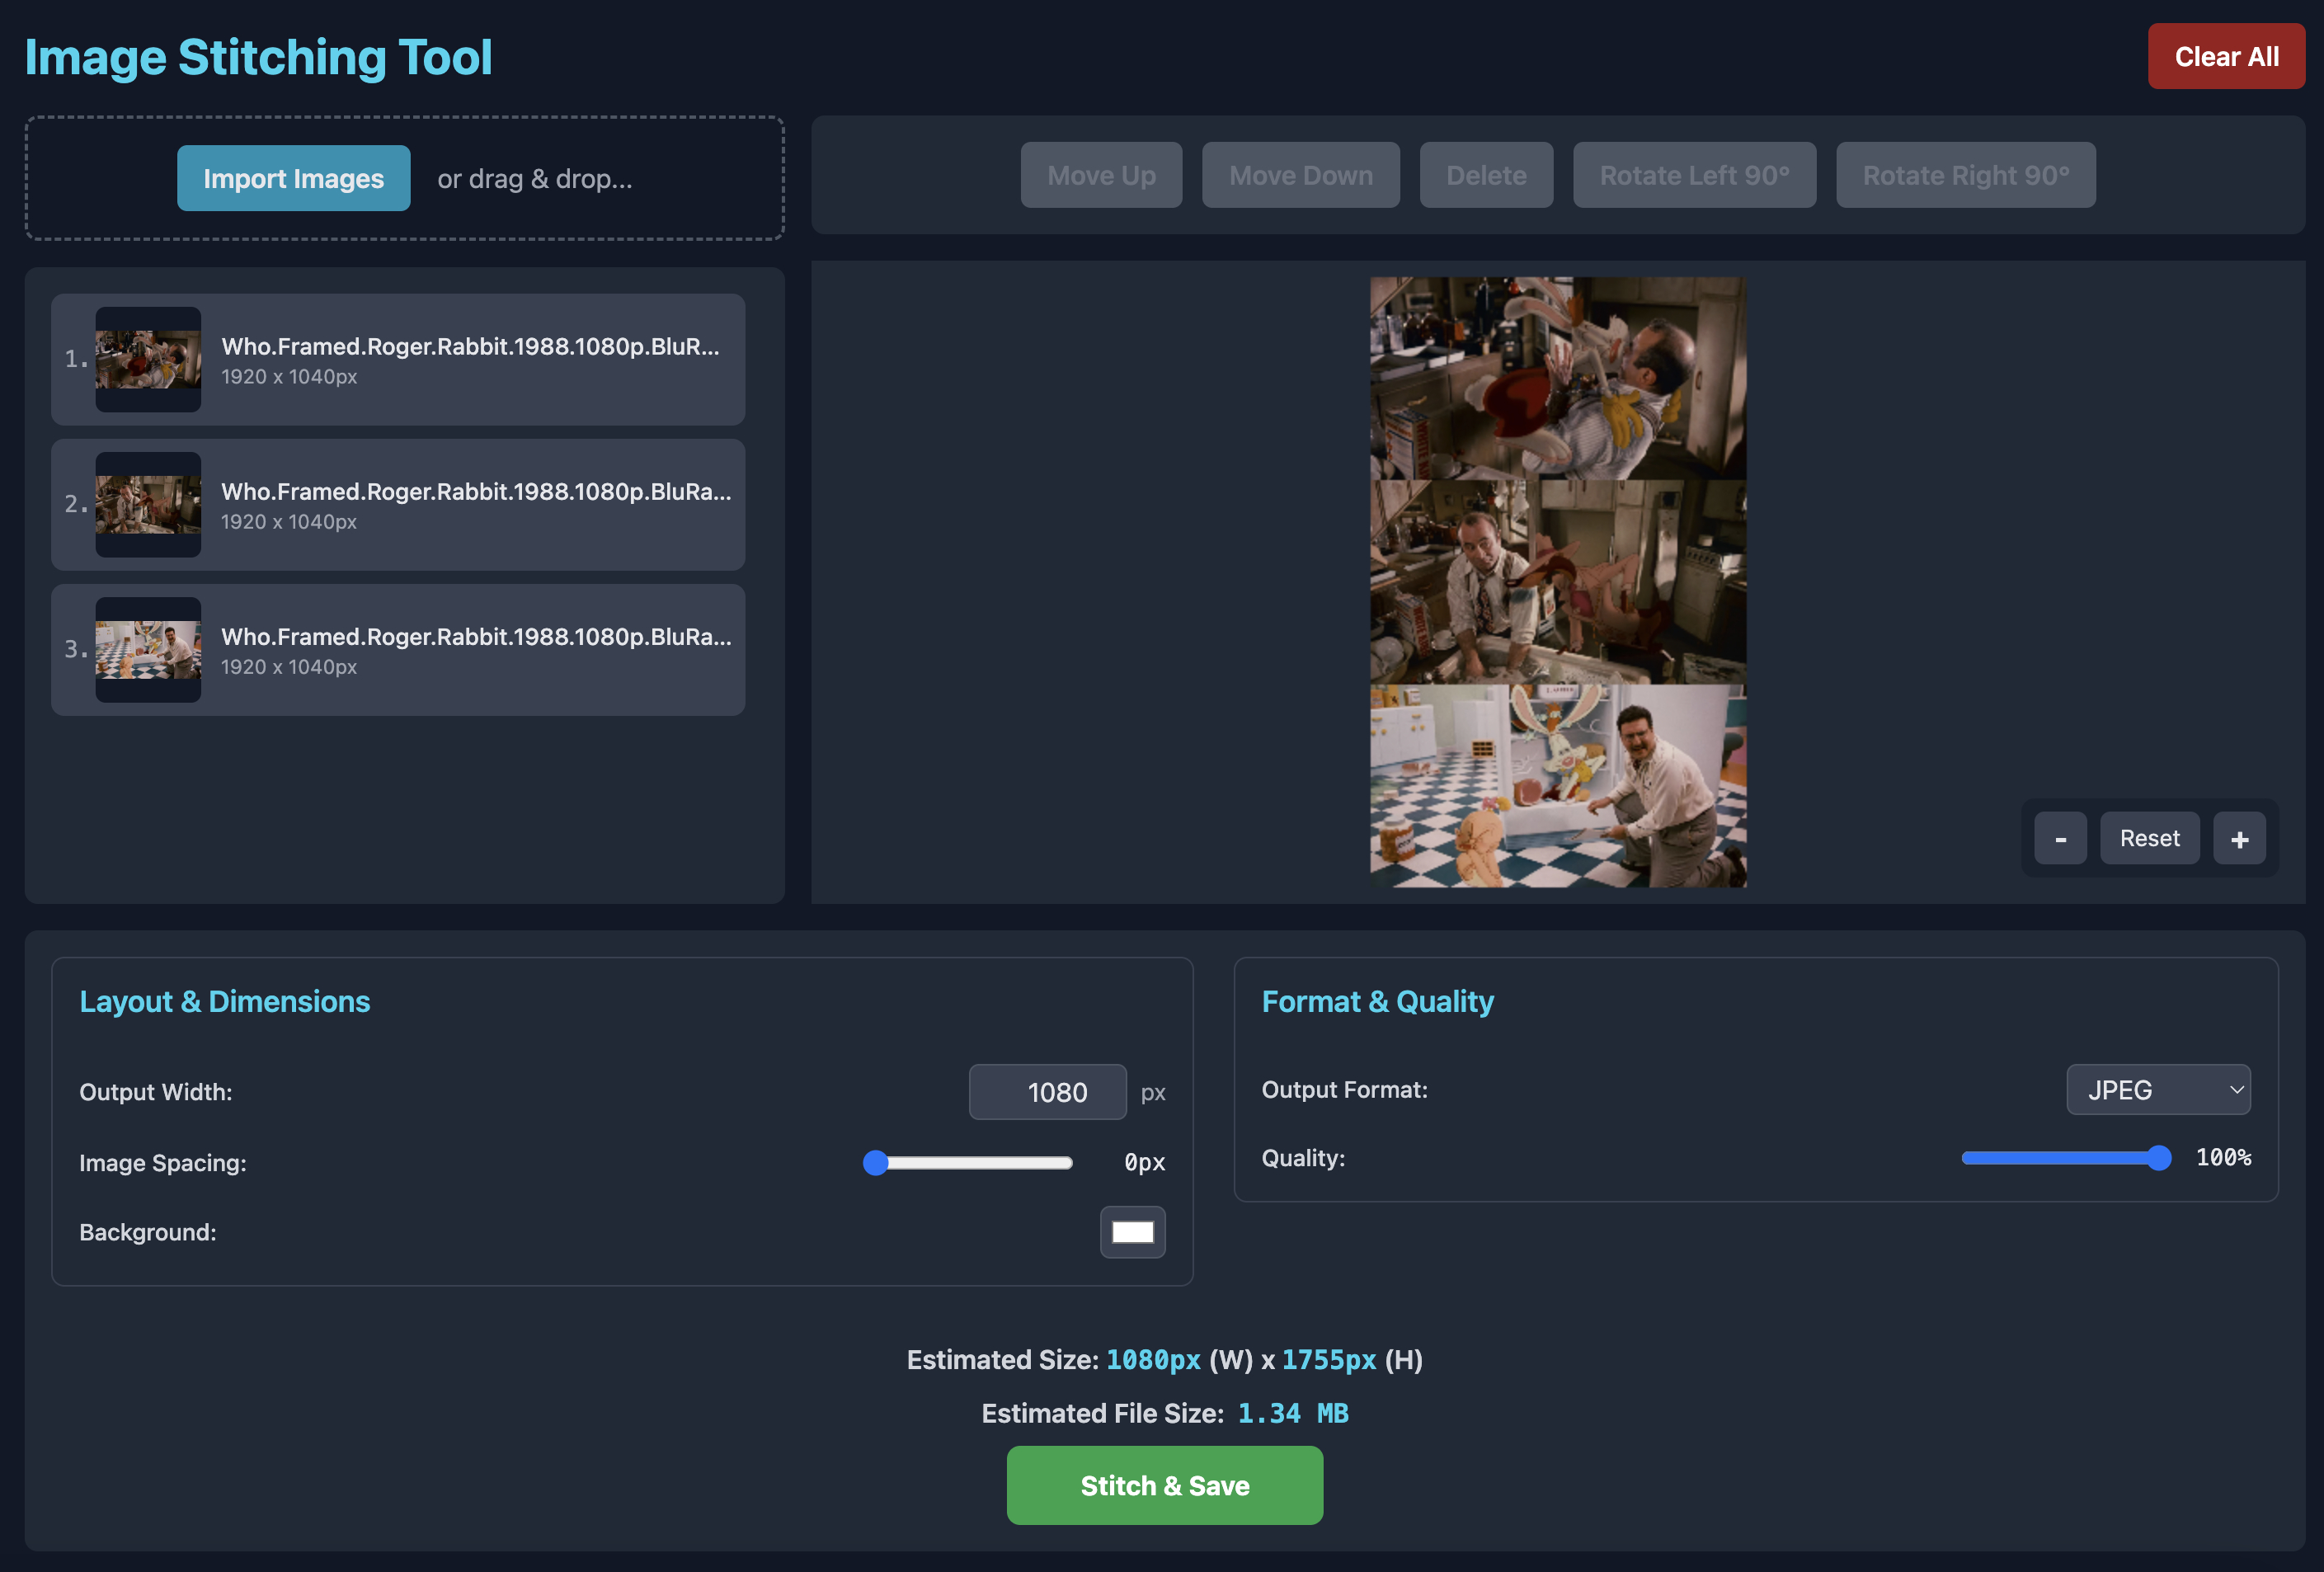Open the Background color picker
The image size is (2324, 1572).
click(x=1131, y=1232)
